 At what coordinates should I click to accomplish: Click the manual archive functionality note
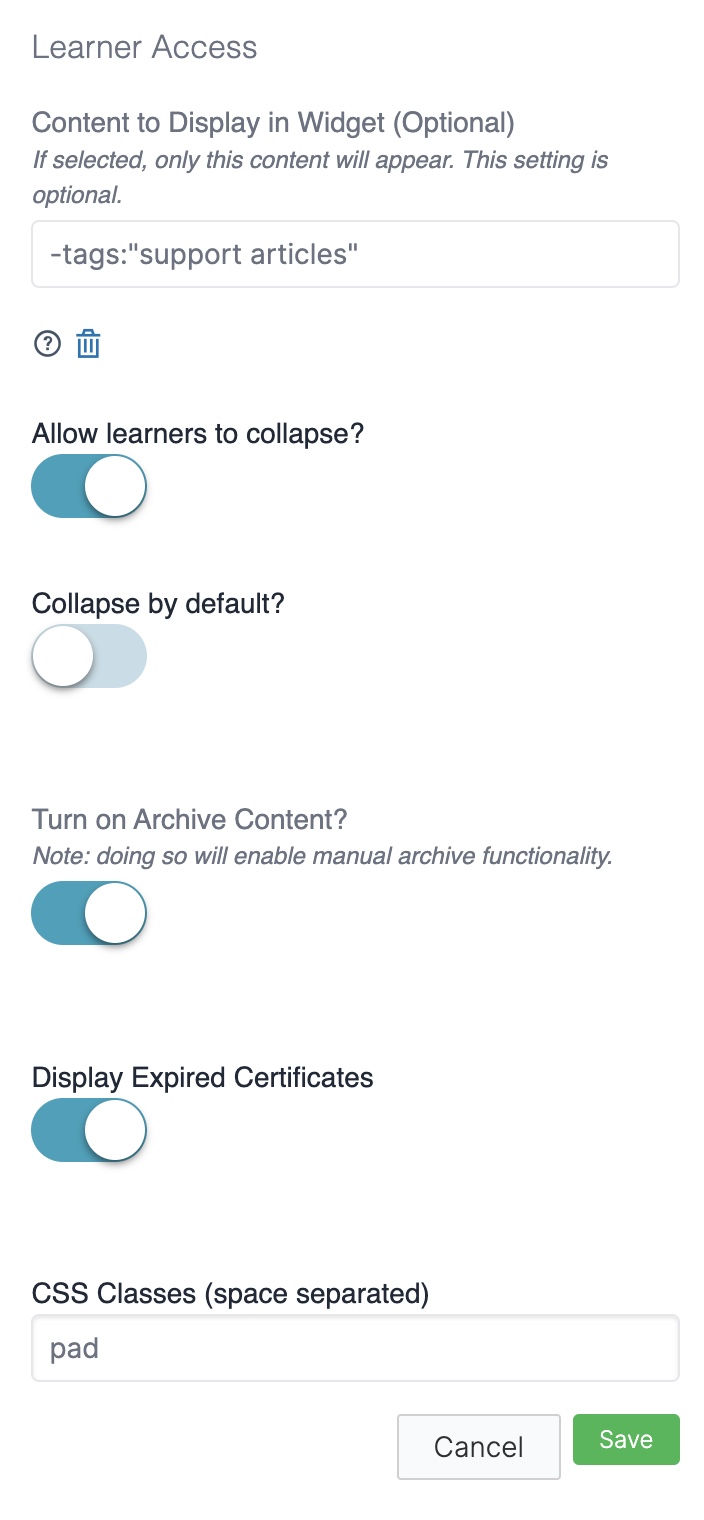tap(322, 857)
